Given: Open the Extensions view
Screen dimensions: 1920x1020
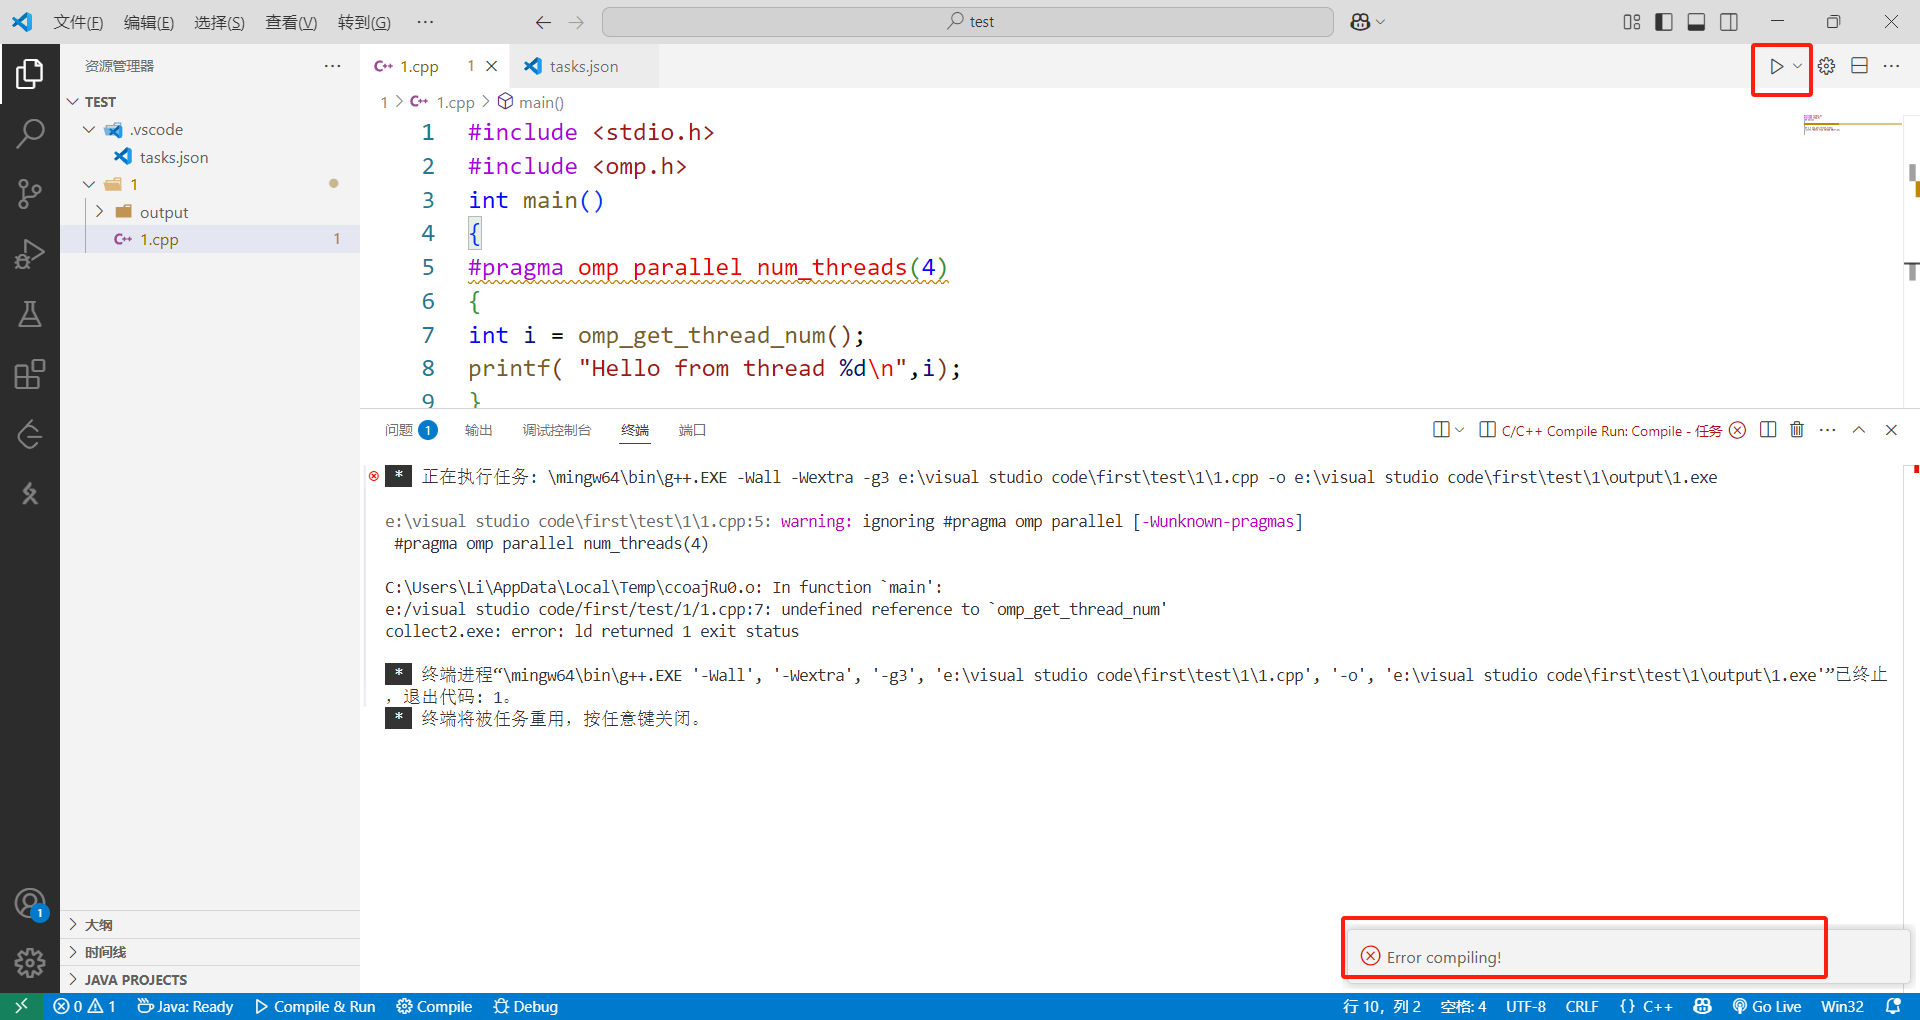Looking at the screenshot, I should [x=30, y=373].
